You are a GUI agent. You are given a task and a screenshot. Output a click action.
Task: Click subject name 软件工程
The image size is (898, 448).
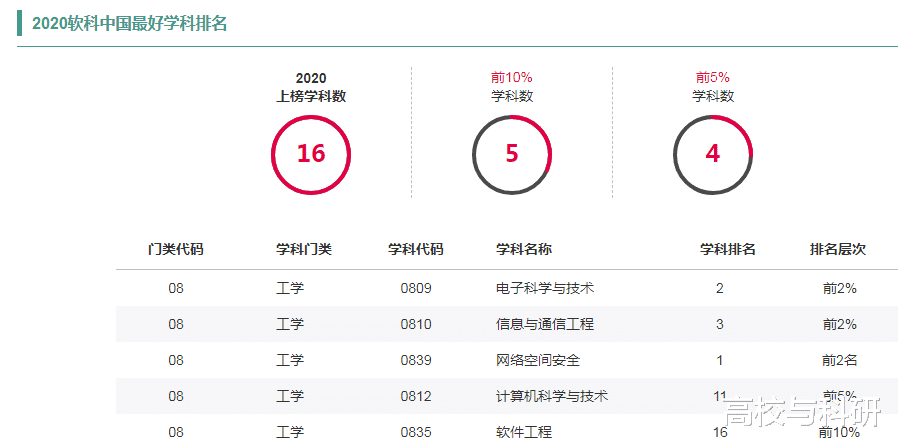[523, 432]
